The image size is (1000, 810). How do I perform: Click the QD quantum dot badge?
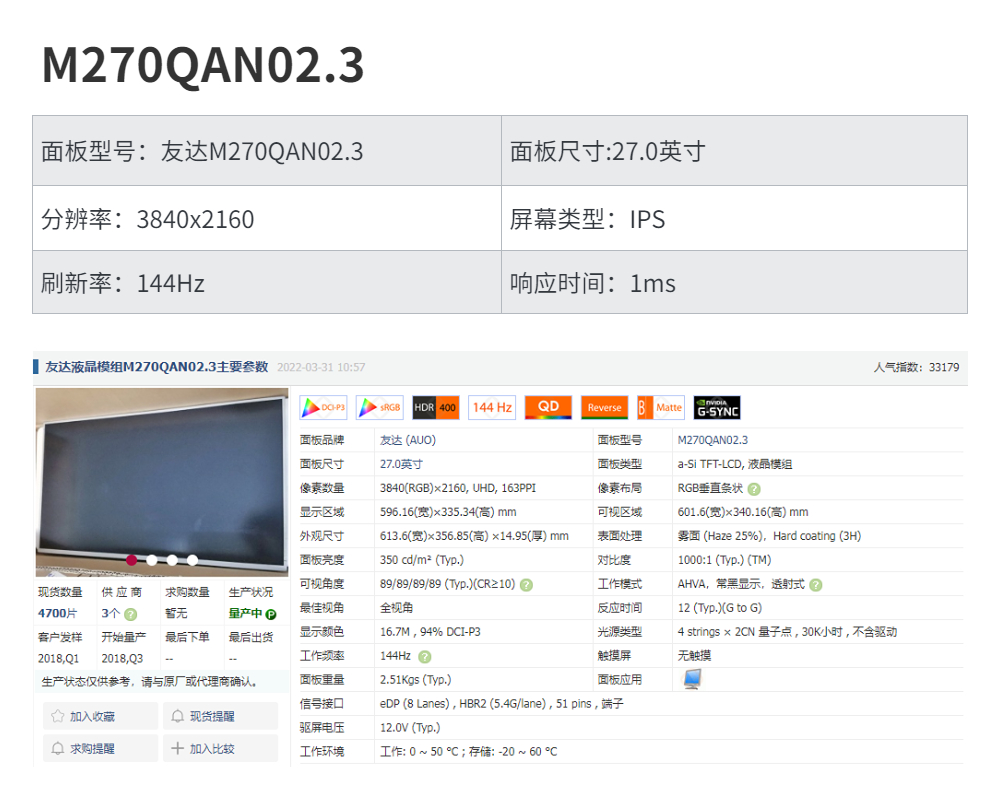(548, 408)
